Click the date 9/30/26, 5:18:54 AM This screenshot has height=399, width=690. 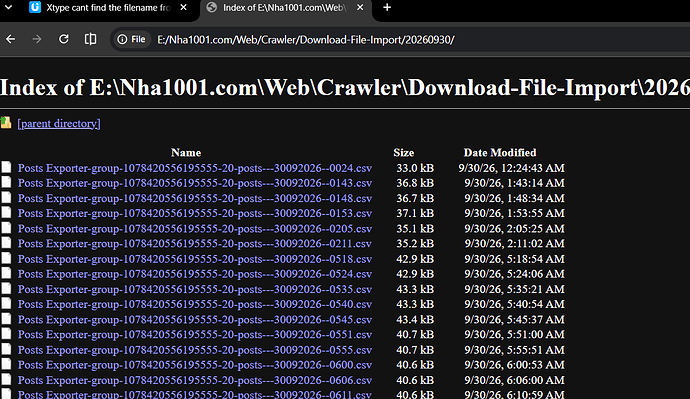[514, 259]
